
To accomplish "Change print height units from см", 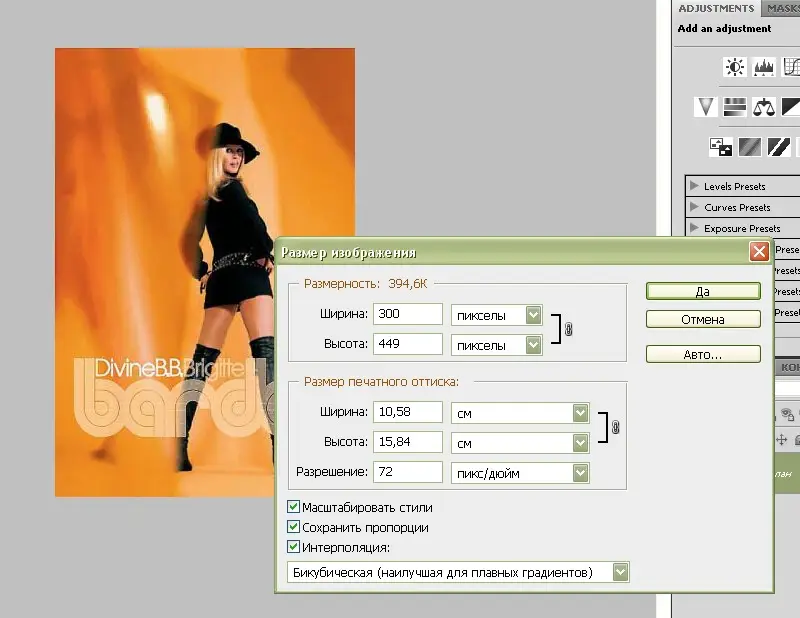I will pos(580,443).
